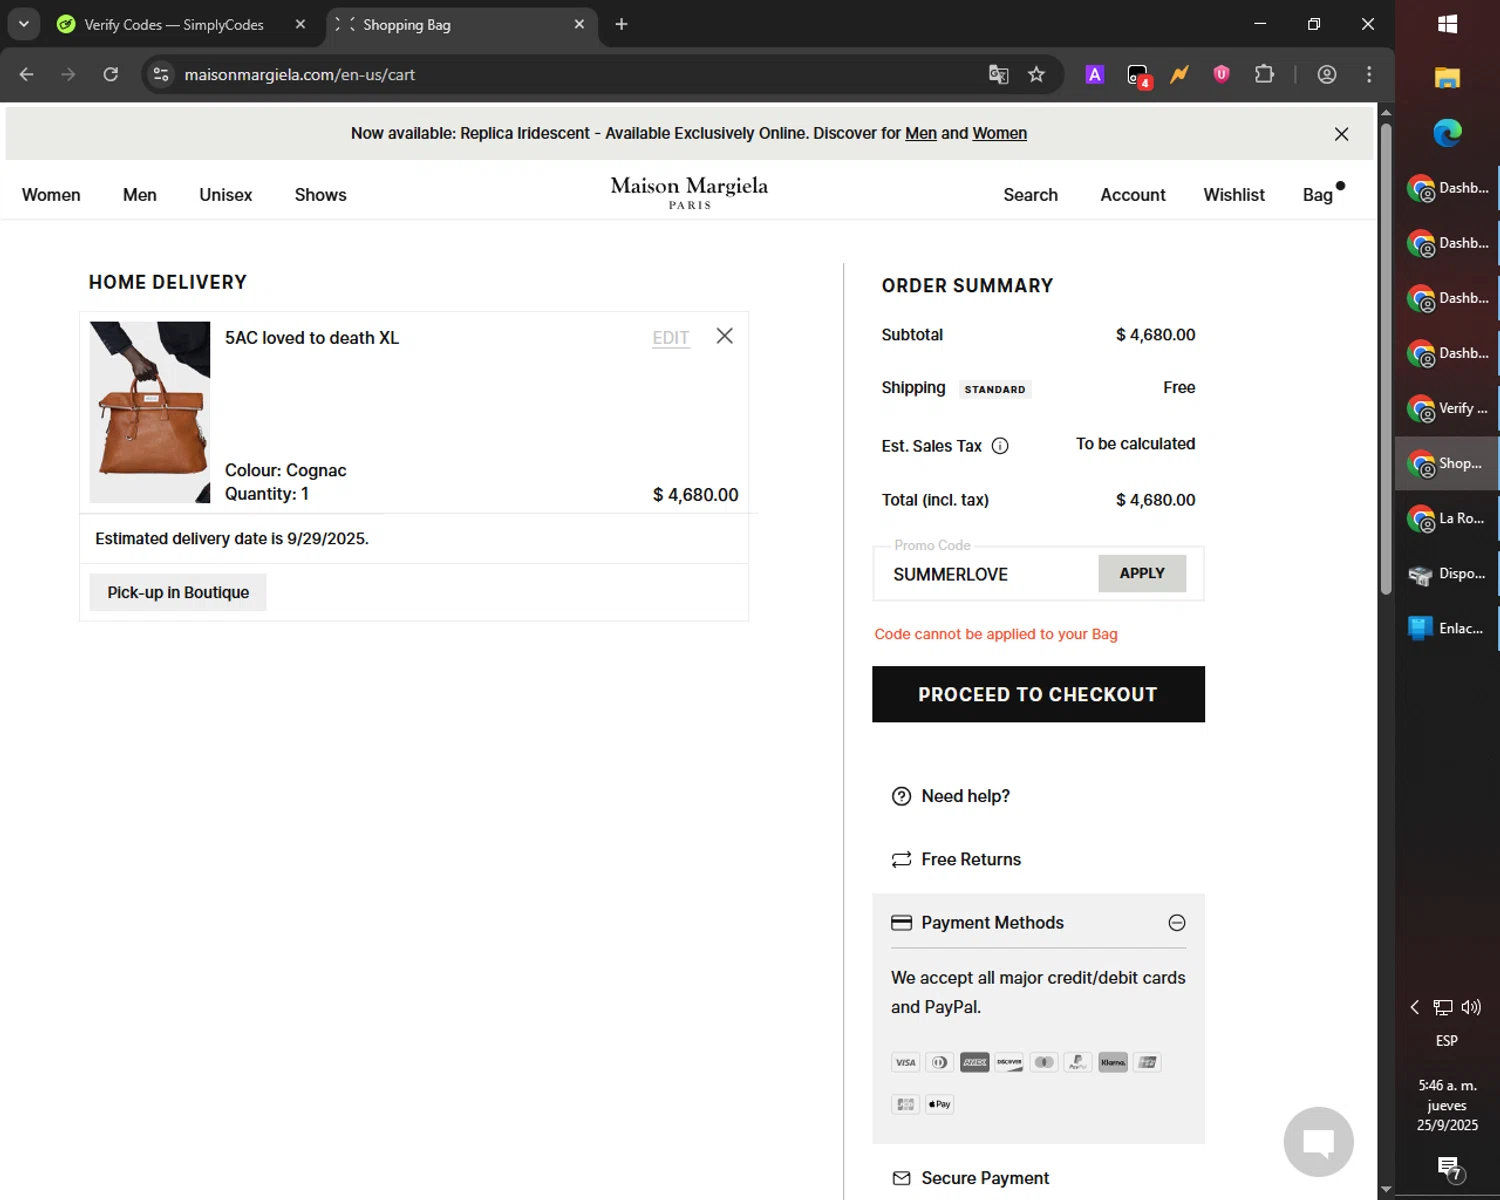Open the Est. Sales Tax info icon
The width and height of the screenshot is (1500, 1200).
coord(1000,446)
